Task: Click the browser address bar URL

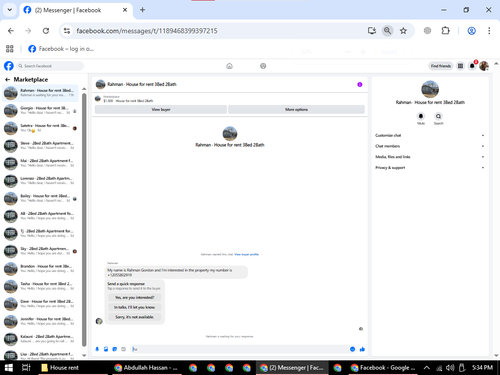Action: click(x=147, y=31)
